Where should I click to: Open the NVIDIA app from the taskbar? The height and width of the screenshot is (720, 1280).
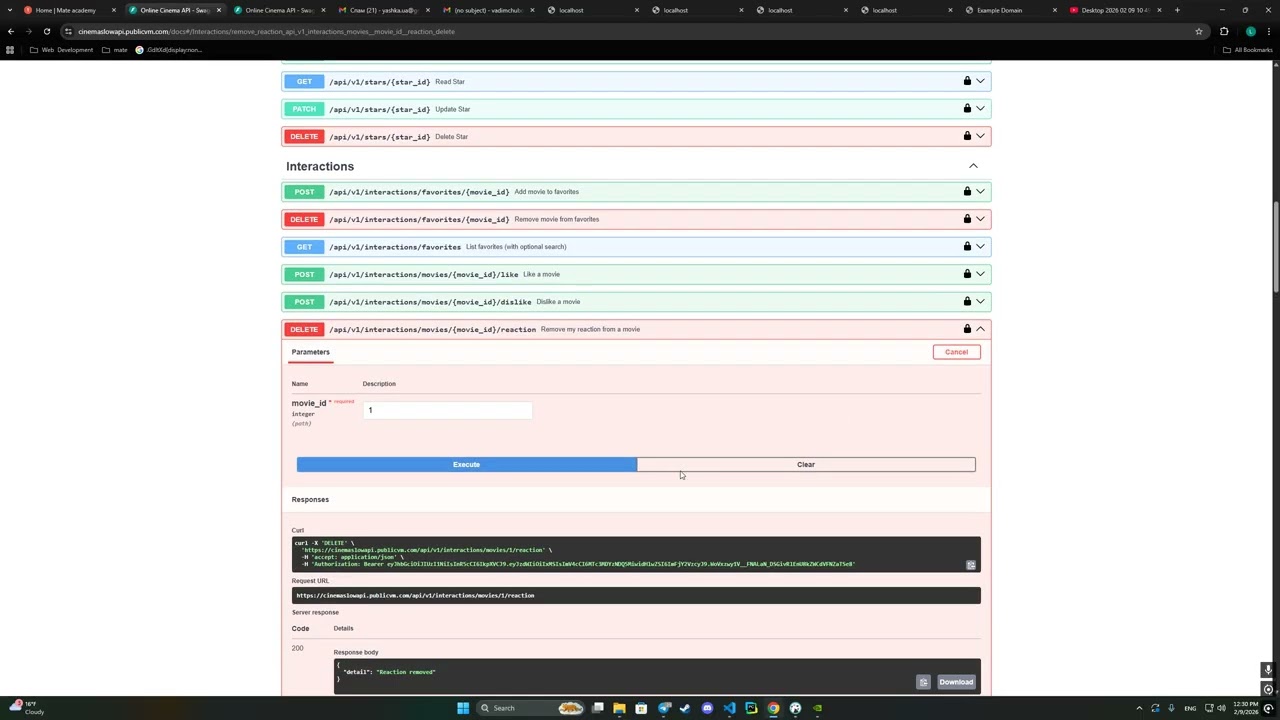pos(817,708)
